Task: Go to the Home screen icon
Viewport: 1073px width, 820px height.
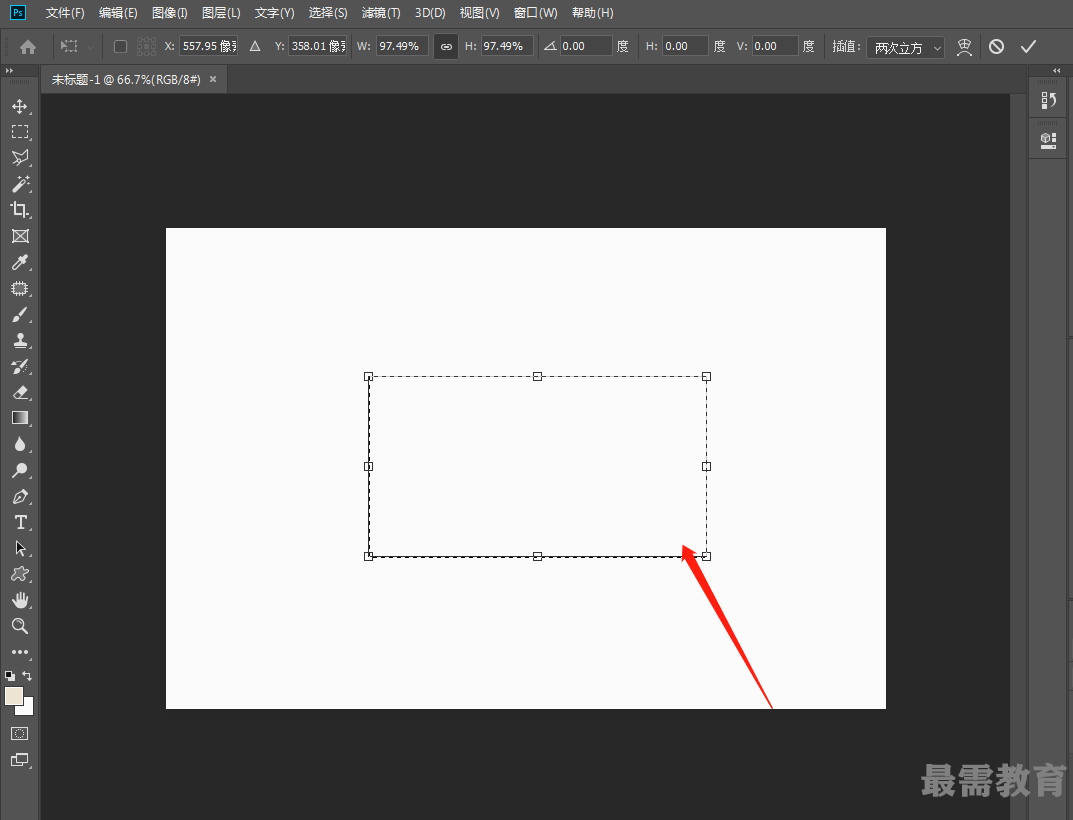Action: [x=28, y=47]
